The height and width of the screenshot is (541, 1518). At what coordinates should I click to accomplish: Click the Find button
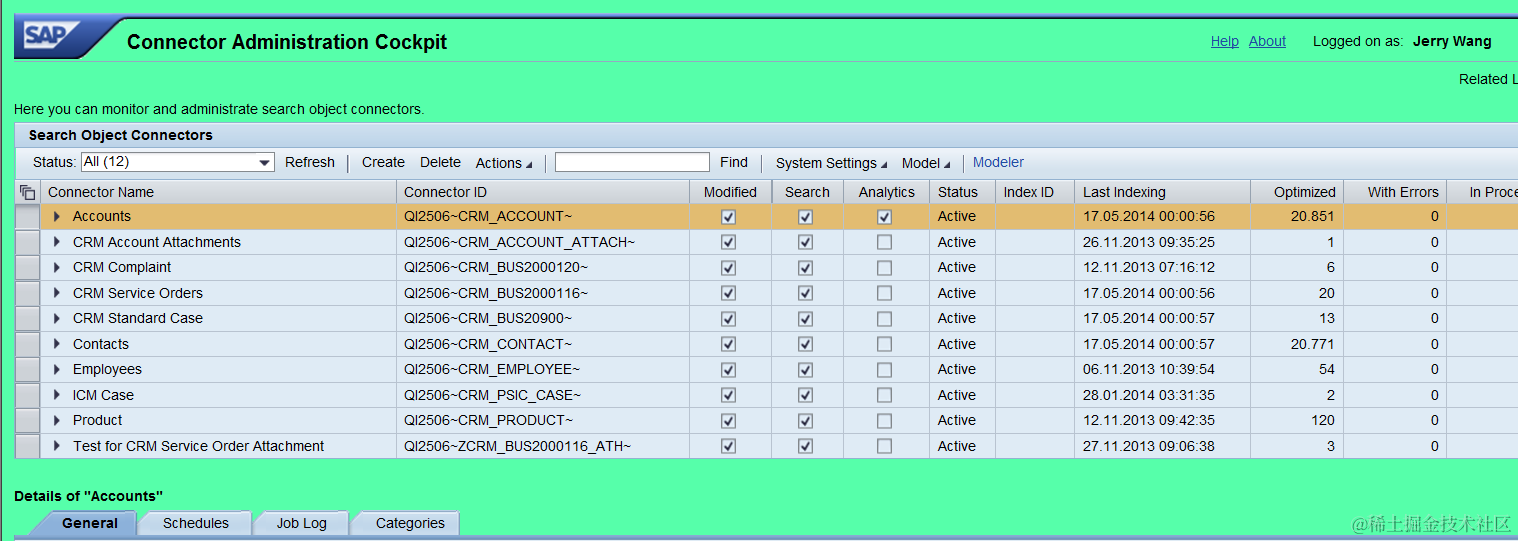[734, 162]
